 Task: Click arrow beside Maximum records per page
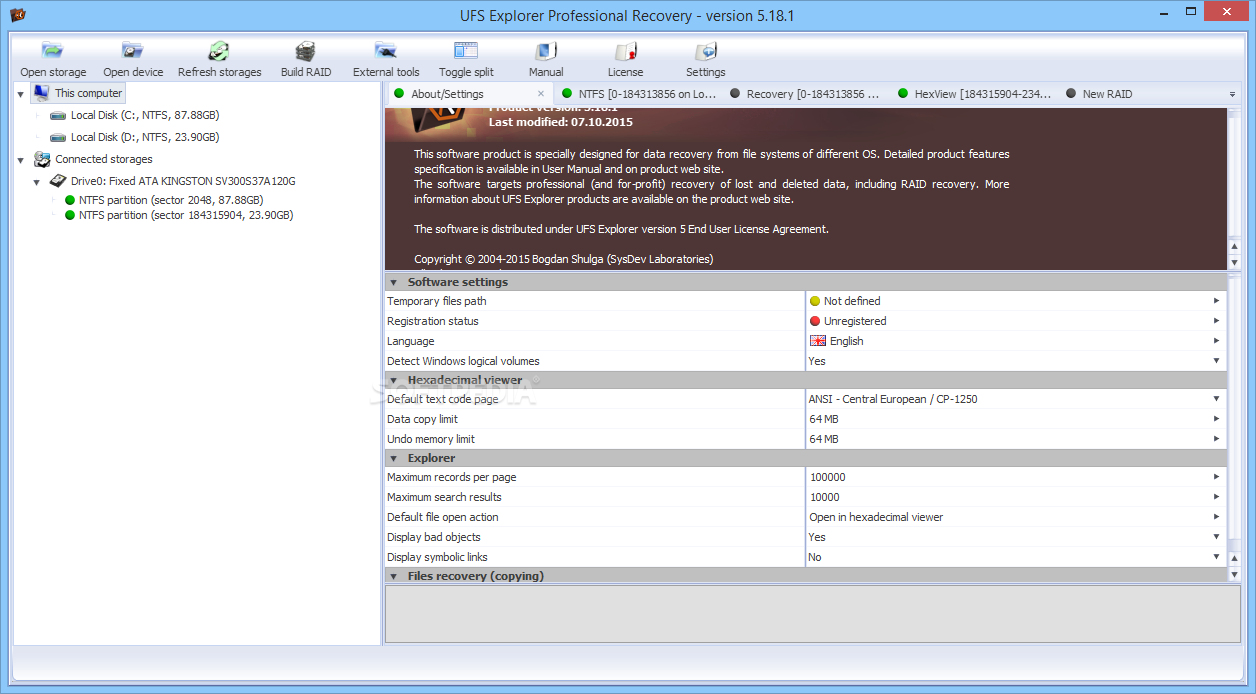click(x=1217, y=477)
